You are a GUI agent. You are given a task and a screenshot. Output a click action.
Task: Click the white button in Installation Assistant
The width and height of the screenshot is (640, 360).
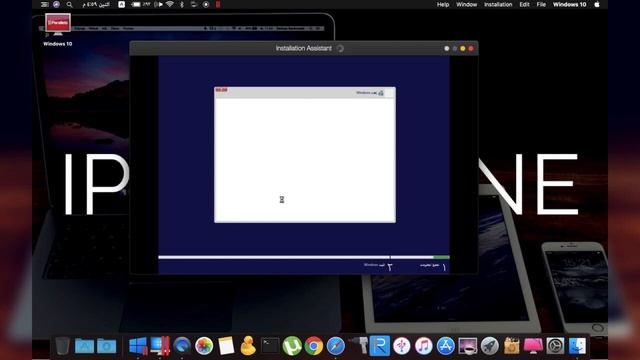pos(447,48)
